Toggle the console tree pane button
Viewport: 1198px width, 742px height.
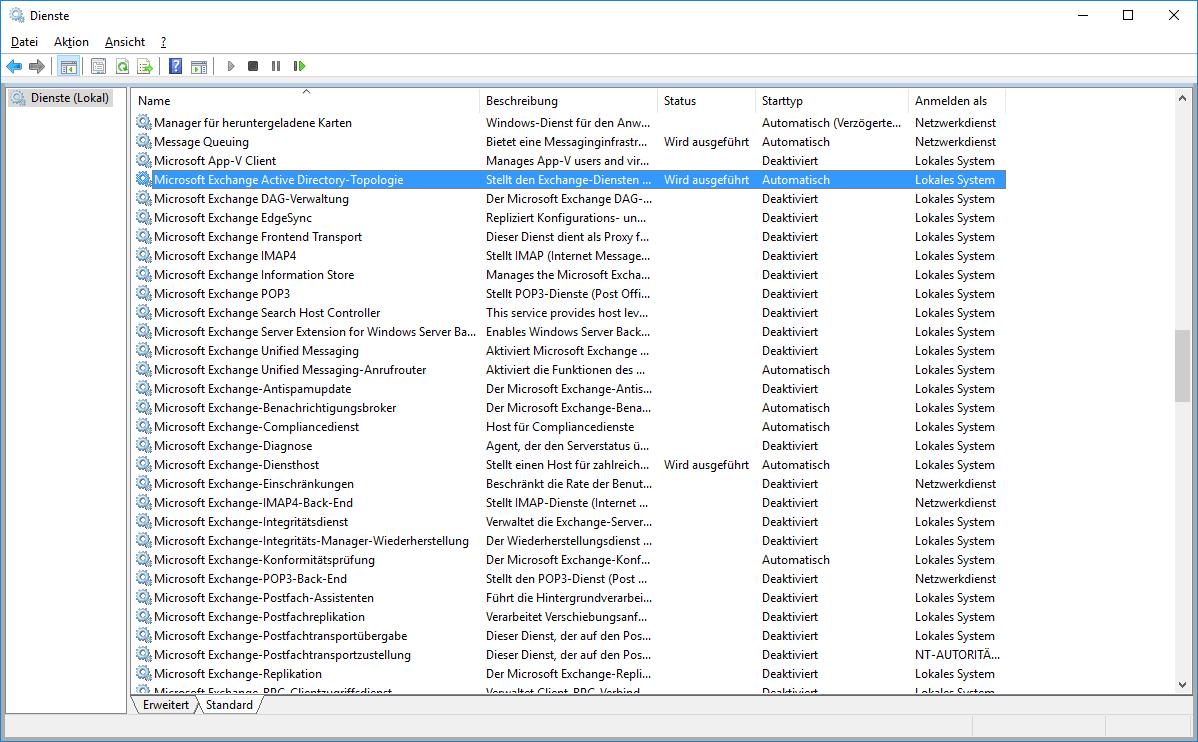[69, 66]
